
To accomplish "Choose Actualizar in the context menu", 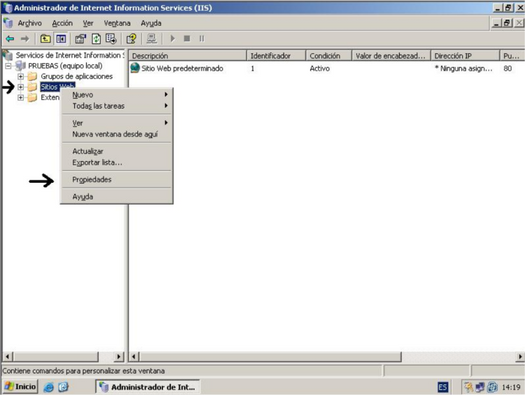I will click(117, 151).
